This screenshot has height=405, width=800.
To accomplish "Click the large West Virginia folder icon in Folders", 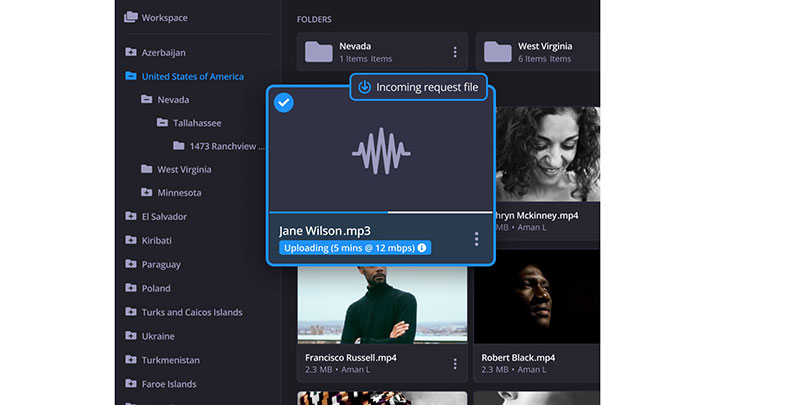I will click(497, 52).
